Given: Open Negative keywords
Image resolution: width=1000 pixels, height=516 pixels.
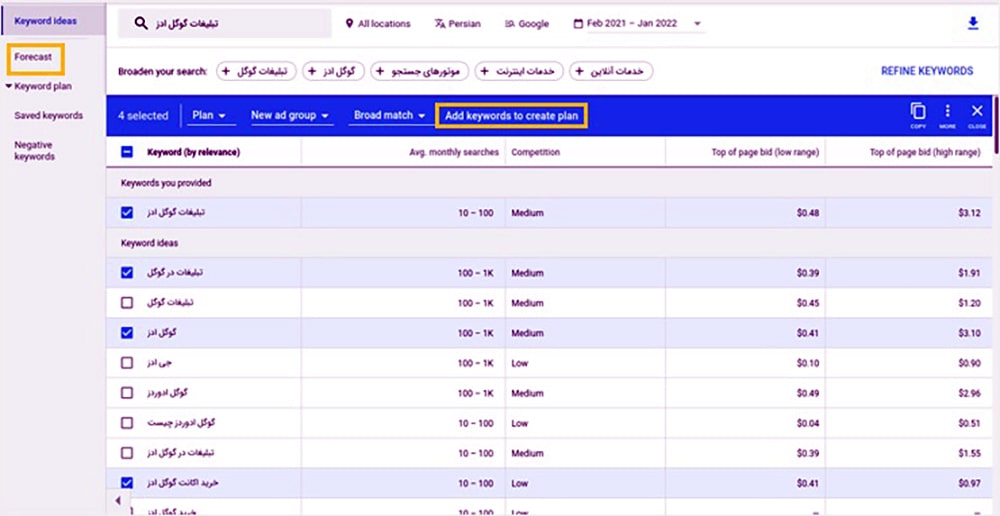Looking at the screenshot, I should tap(34, 151).
